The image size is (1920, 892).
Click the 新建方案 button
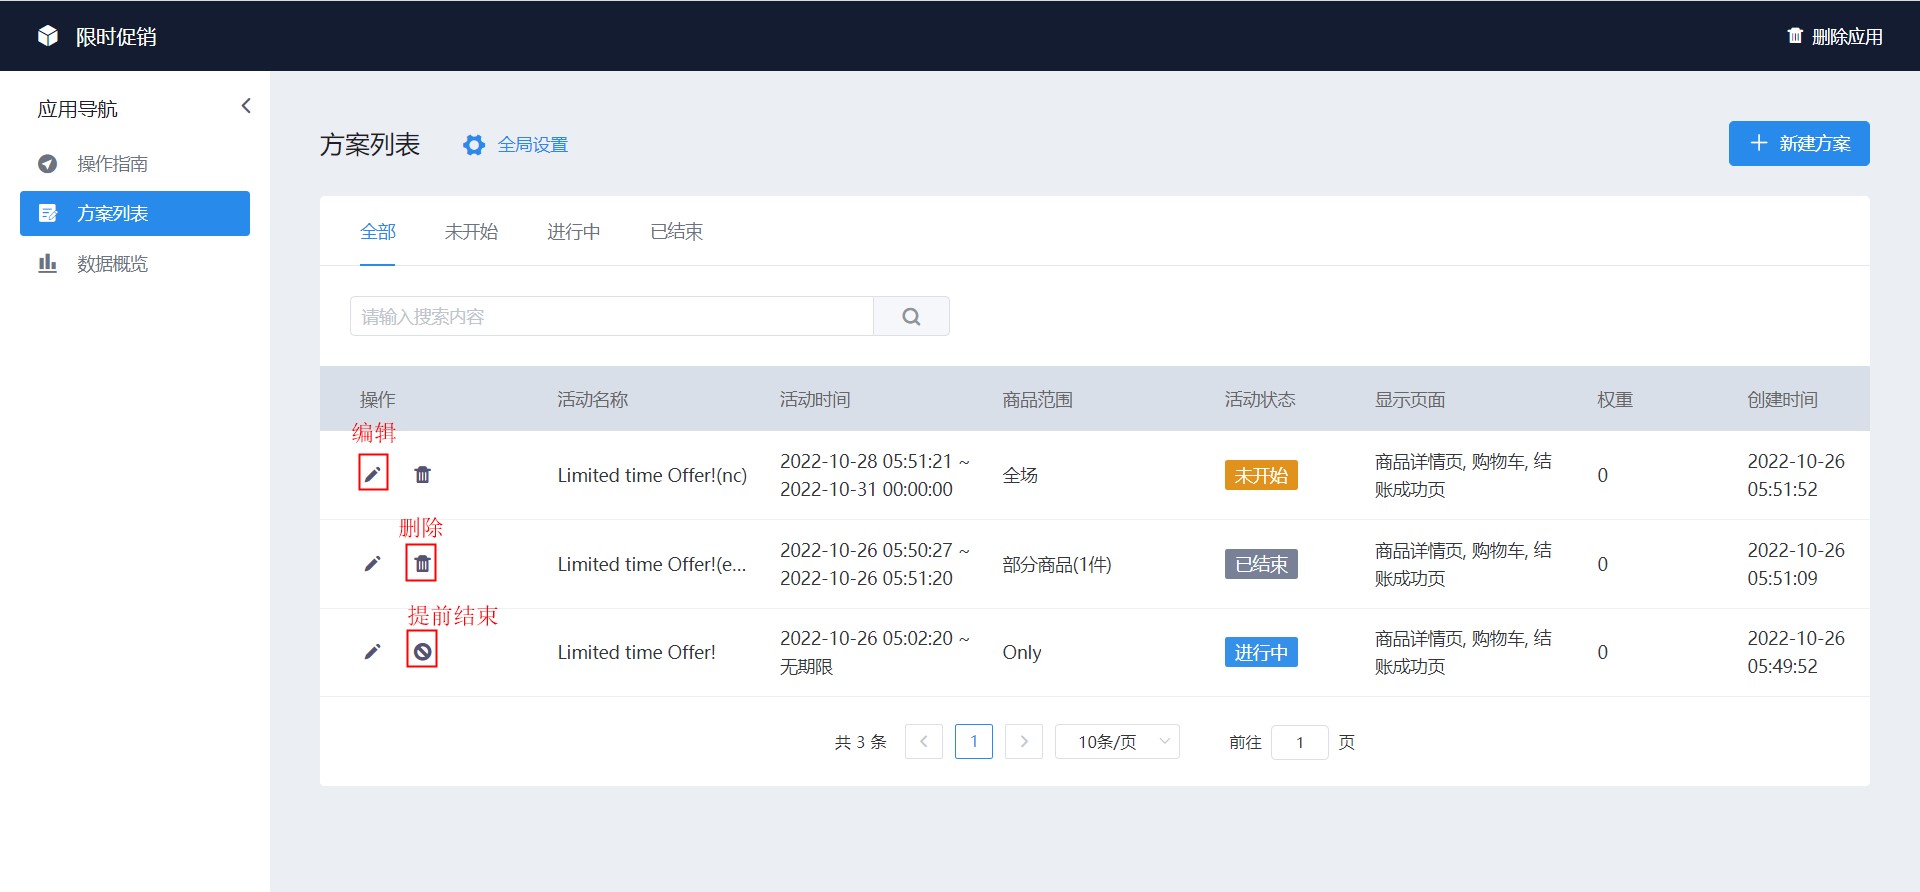pyautogui.click(x=1799, y=144)
